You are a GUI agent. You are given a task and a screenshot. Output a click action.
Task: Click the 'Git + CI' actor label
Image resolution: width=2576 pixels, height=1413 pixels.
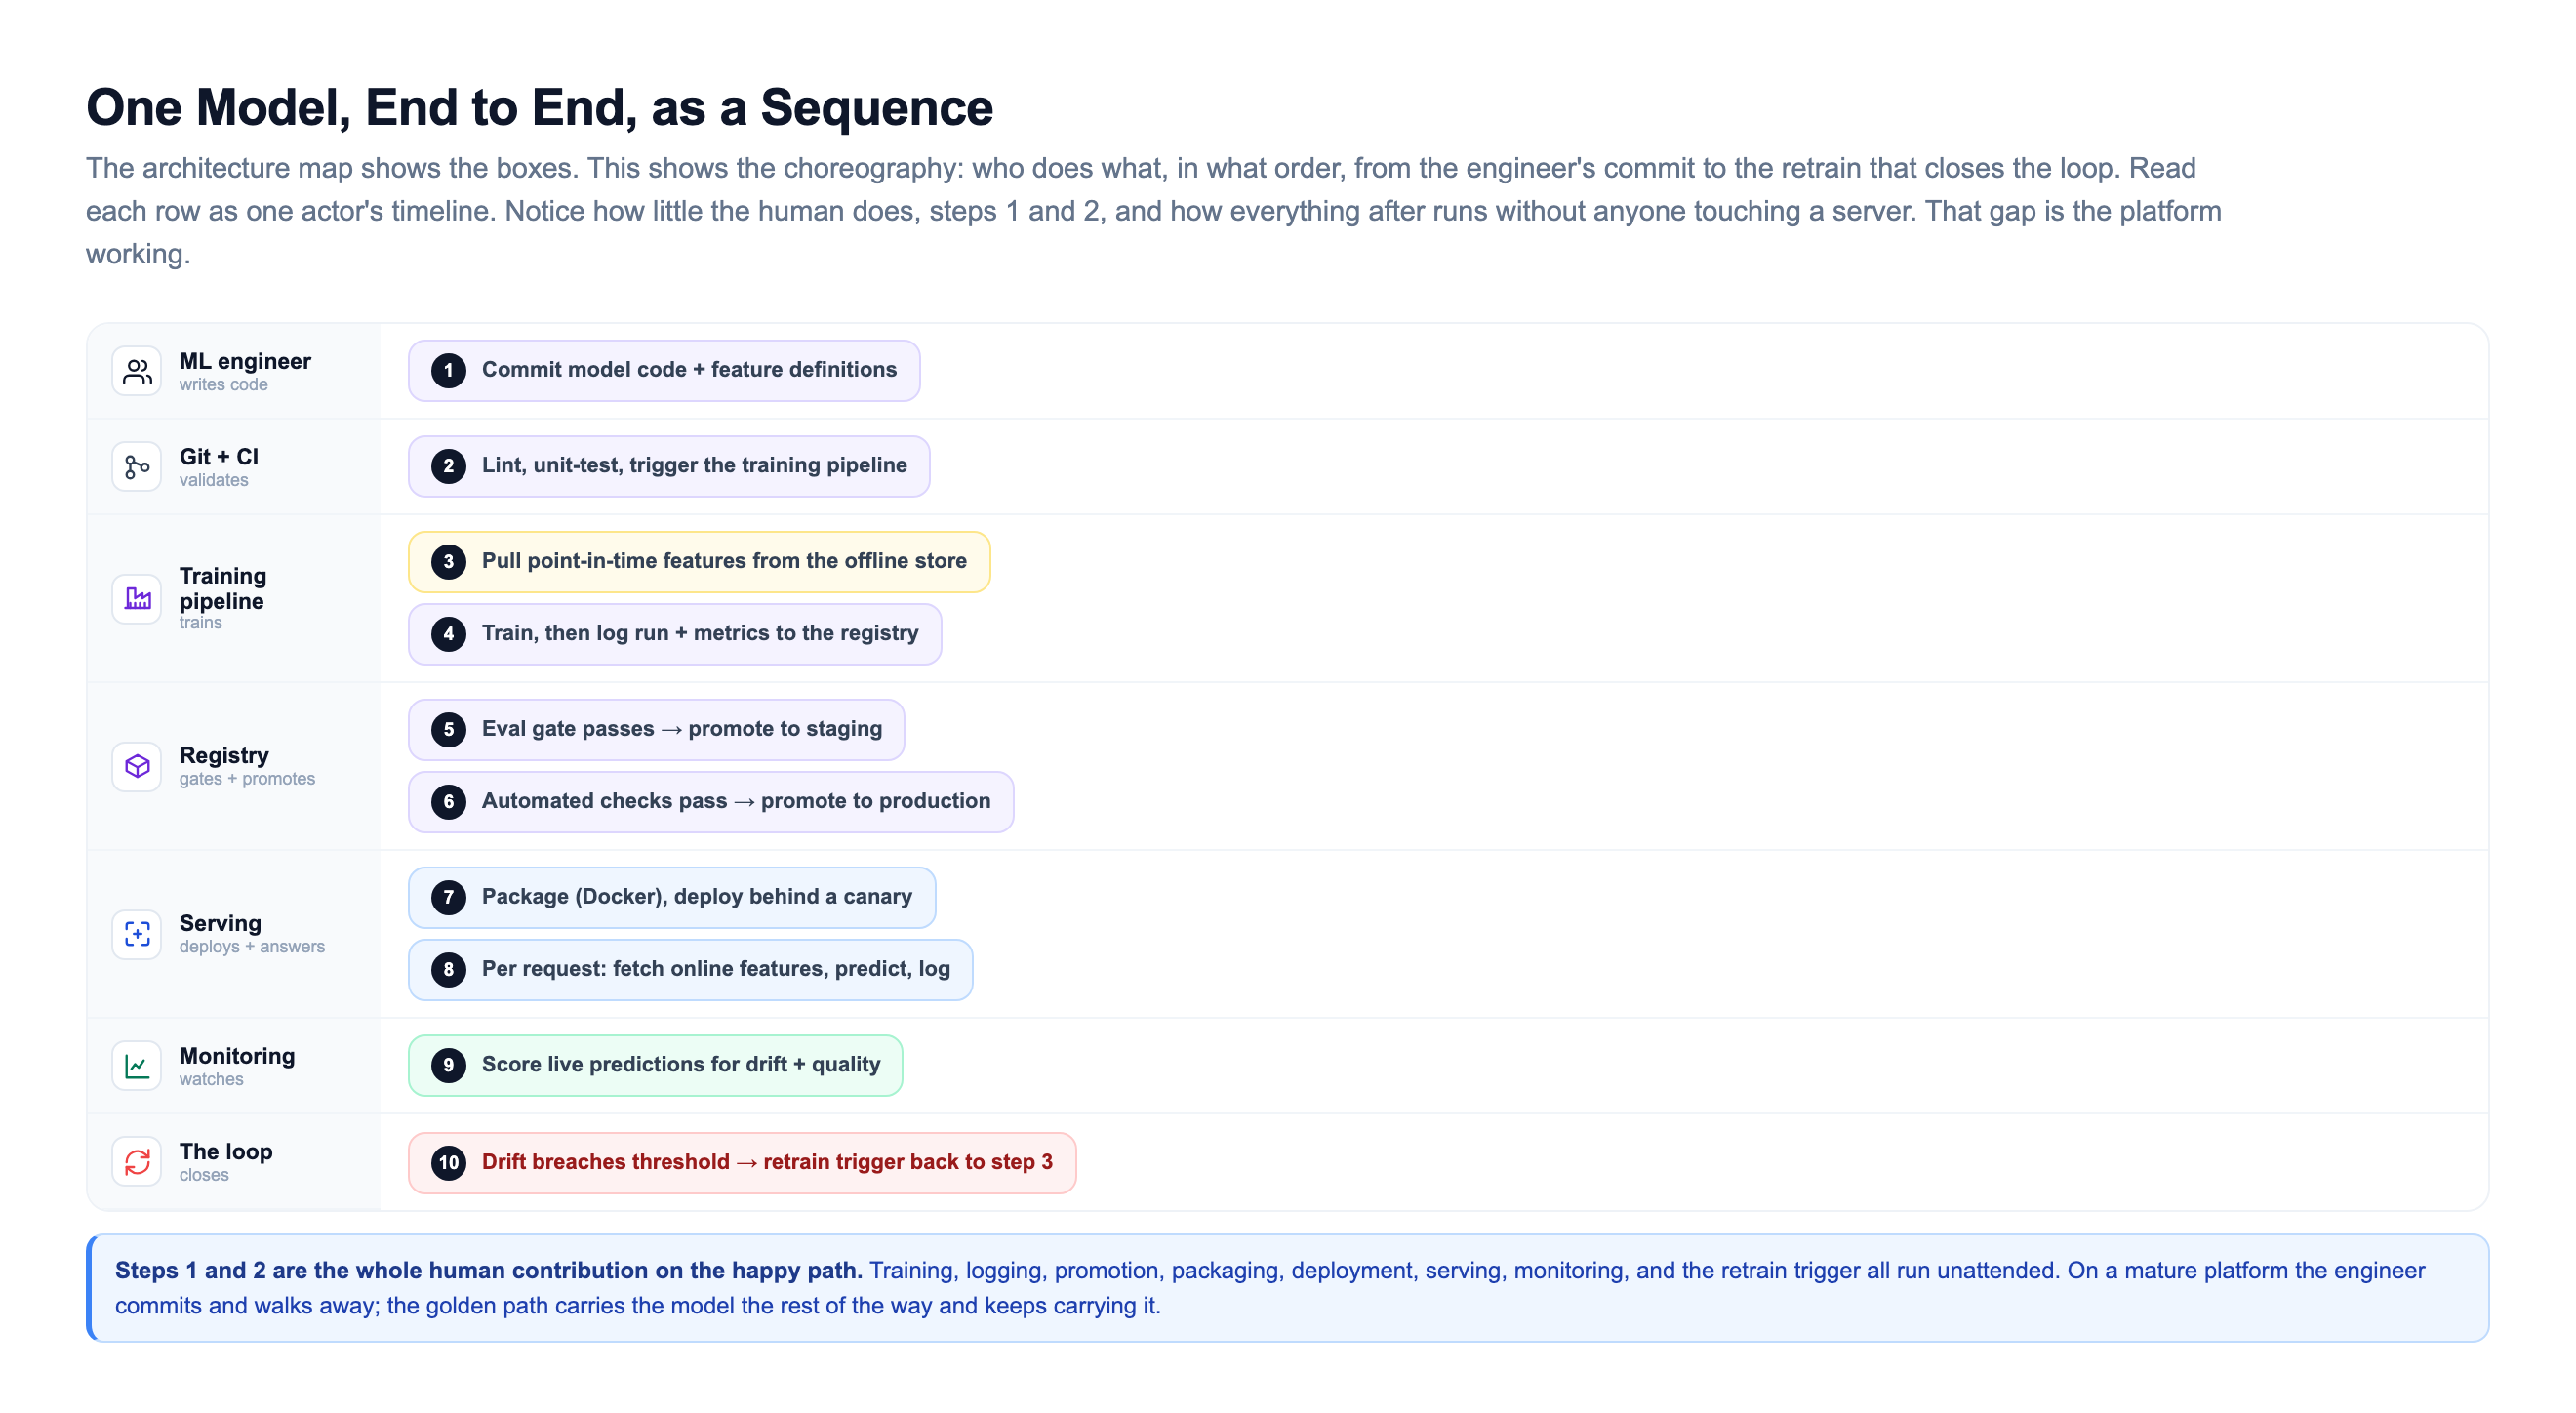coord(219,457)
